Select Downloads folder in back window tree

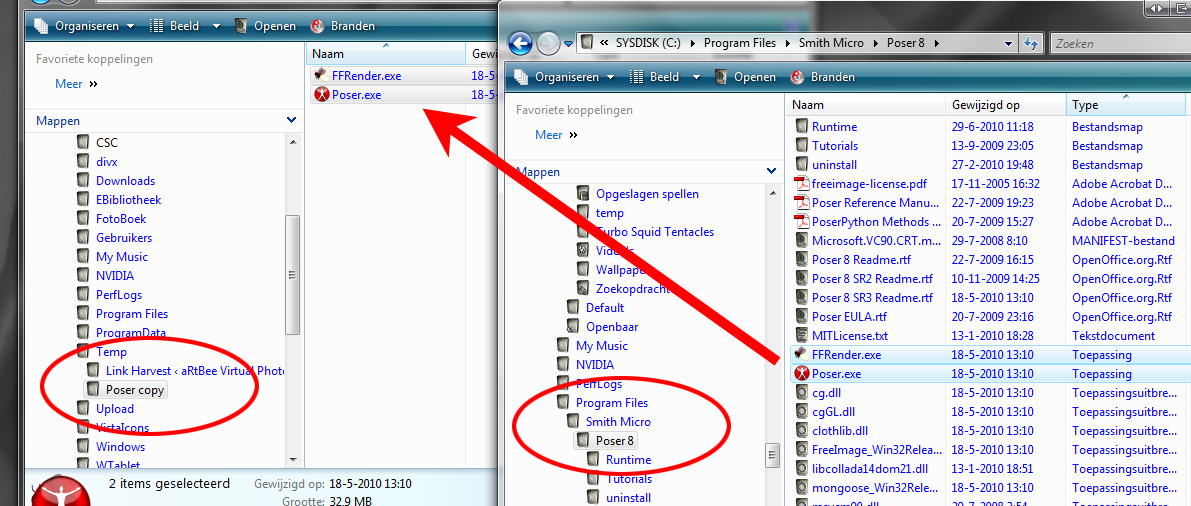pyautogui.click(x=125, y=181)
